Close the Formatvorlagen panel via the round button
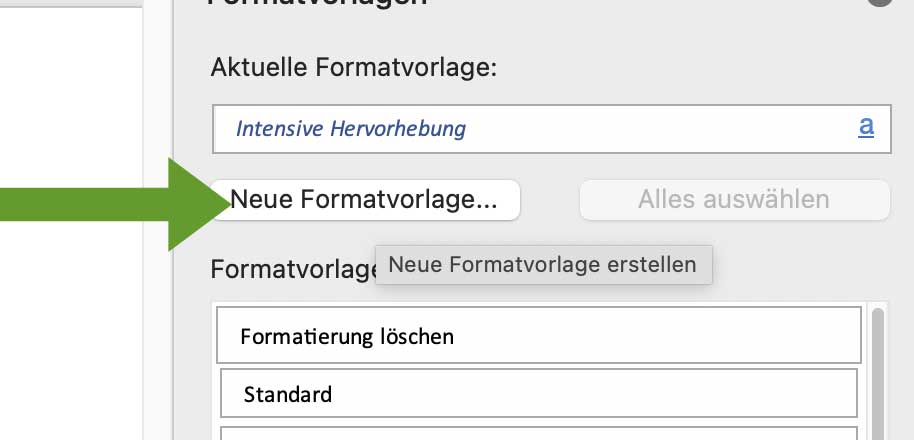The width and height of the screenshot is (914, 440). click(x=880, y=2)
